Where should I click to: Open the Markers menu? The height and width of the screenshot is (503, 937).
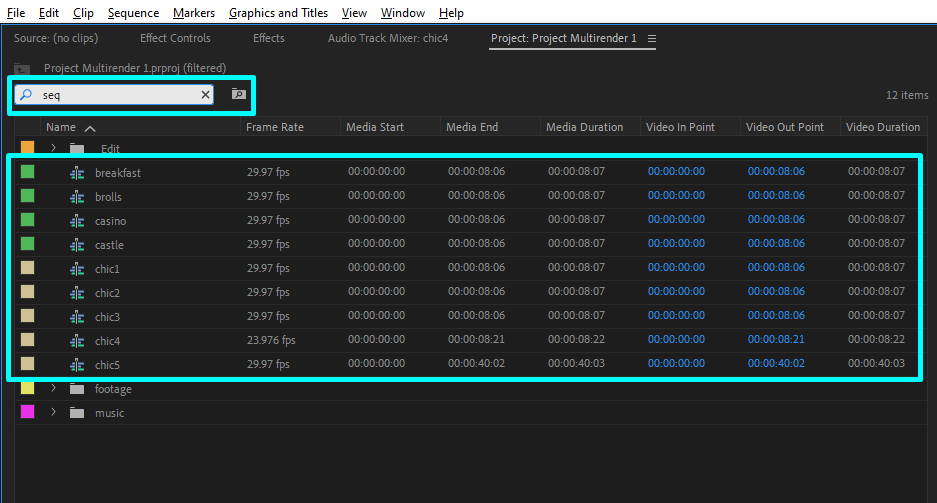click(194, 13)
